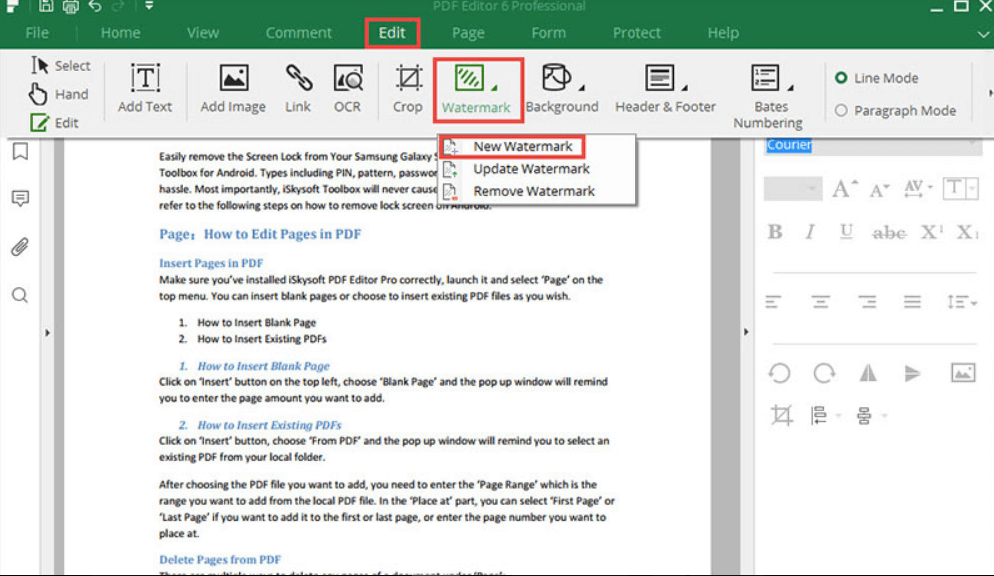This screenshot has height=576, width=994.
Task: Save the document from title bar
Action: (x=46, y=6)
